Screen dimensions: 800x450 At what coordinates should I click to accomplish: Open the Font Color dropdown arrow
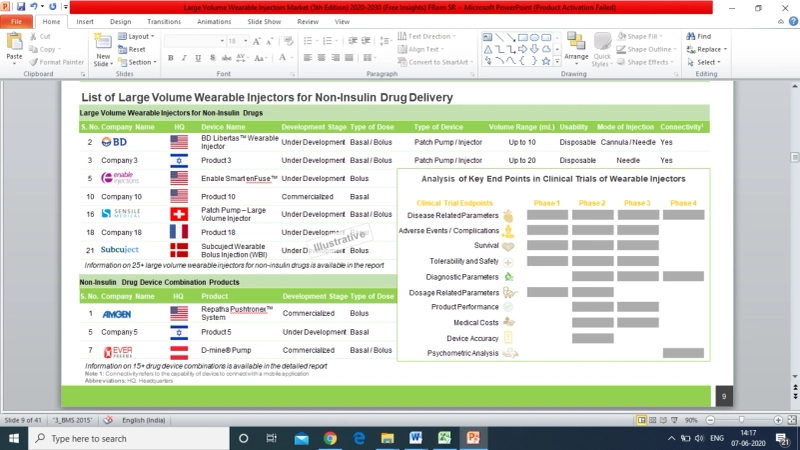[x=292, y=58]
